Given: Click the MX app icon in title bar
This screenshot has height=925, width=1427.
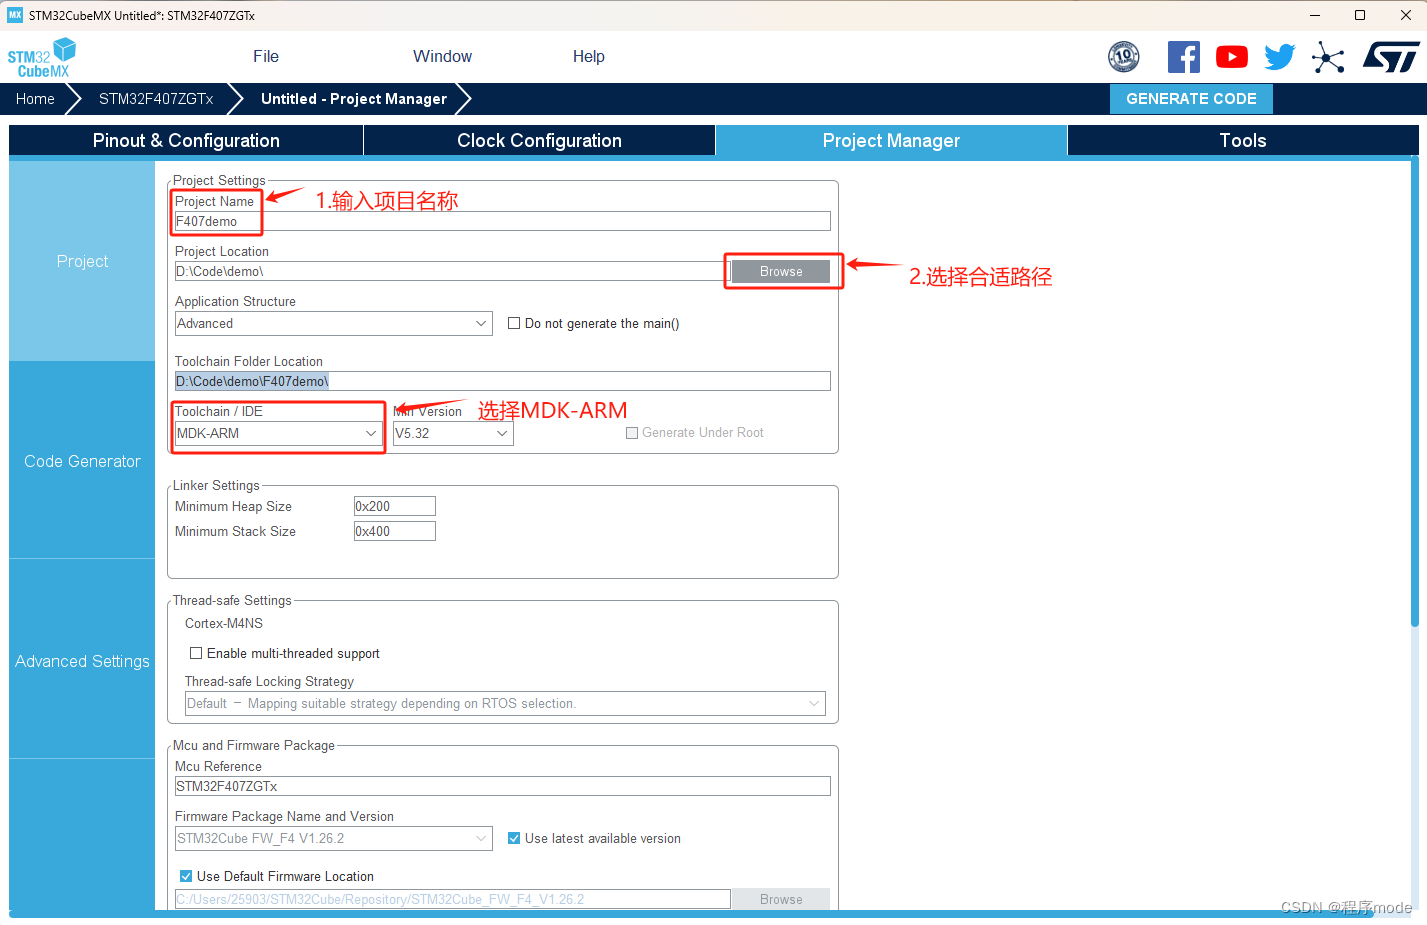Looking at the screenshot, I should [x=15, y=15].
